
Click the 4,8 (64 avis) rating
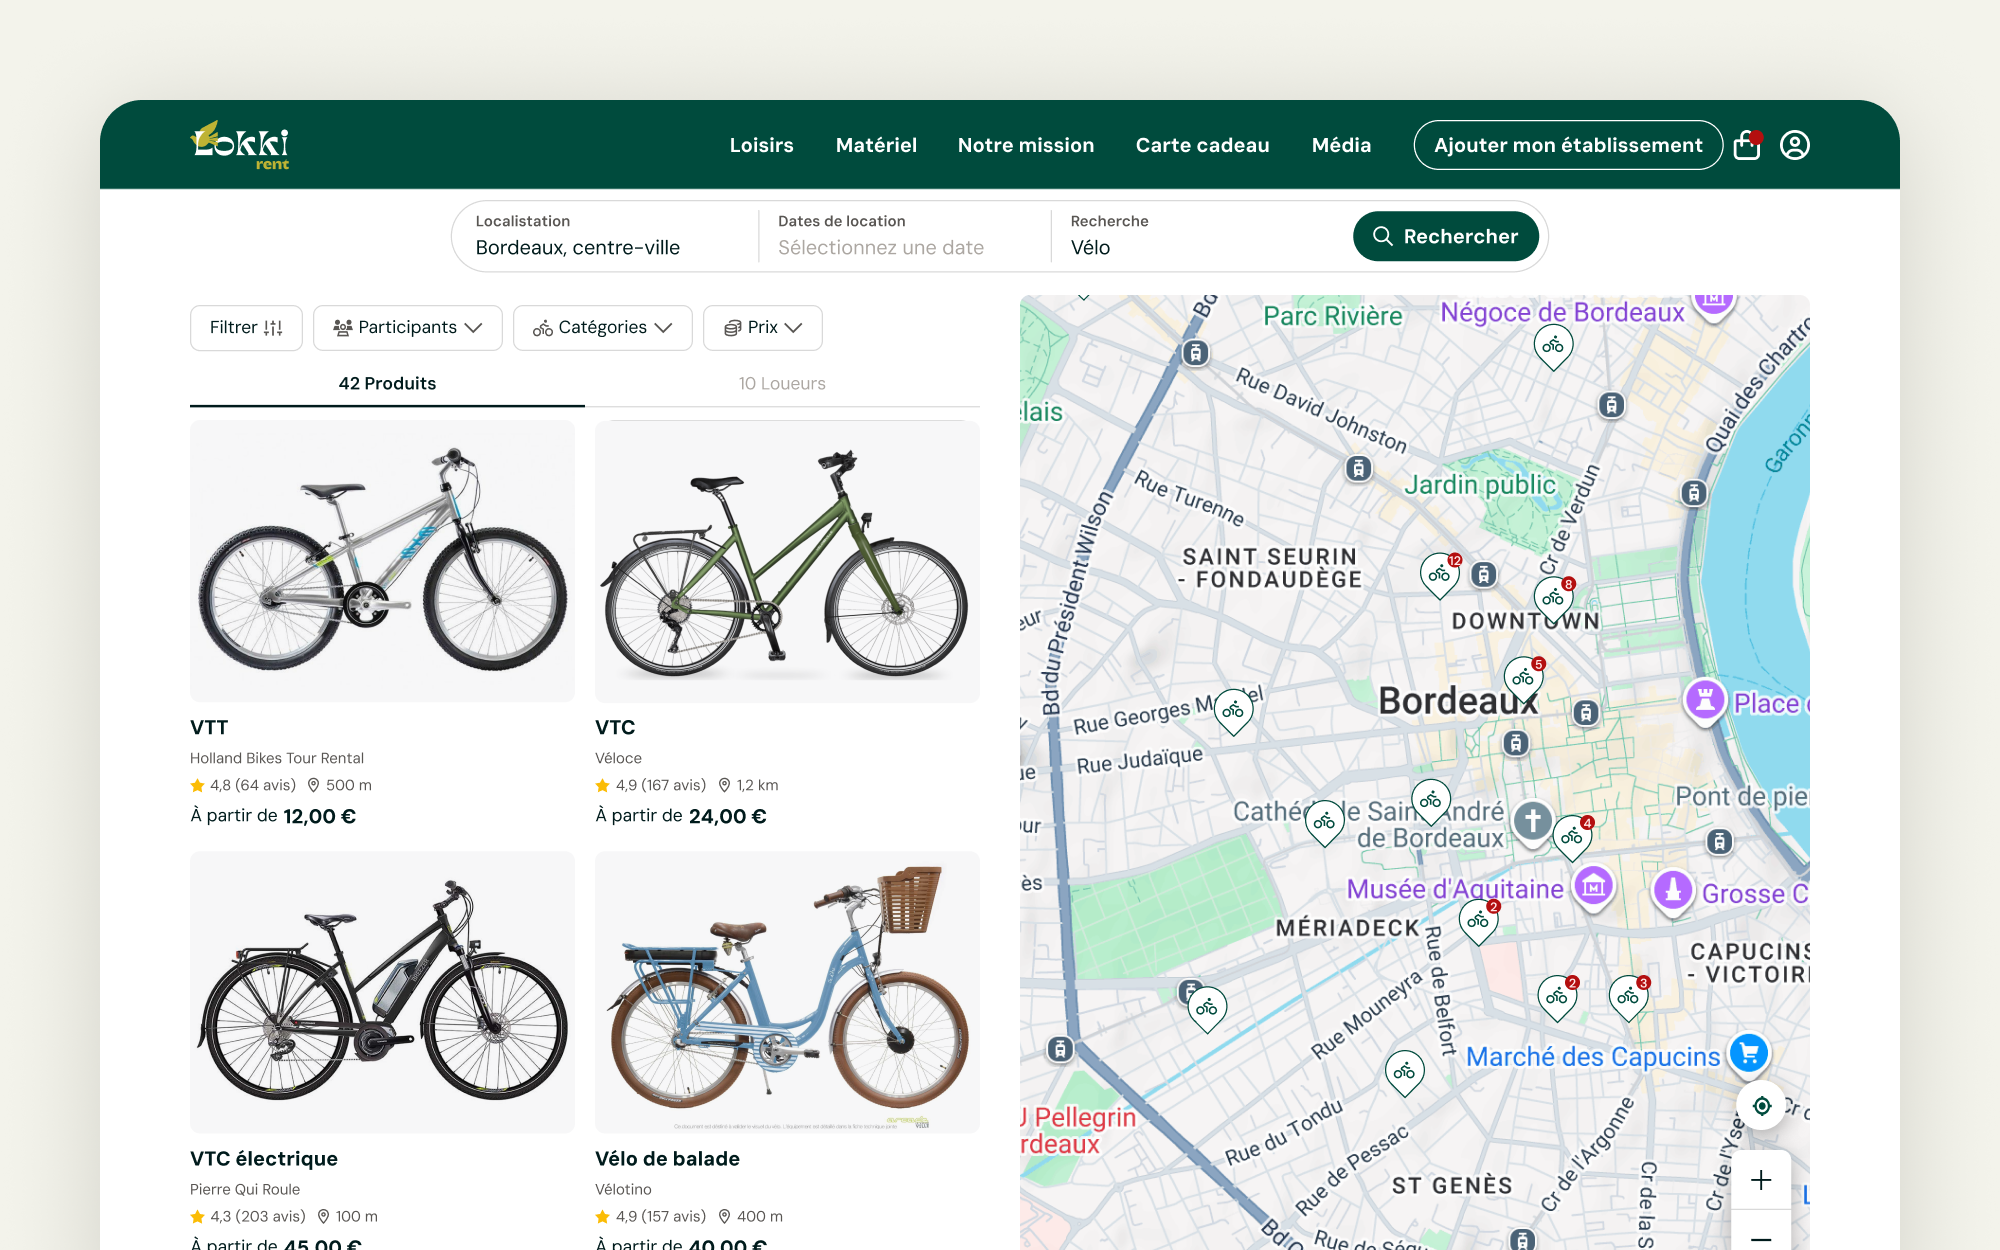[x=243, y=785]
